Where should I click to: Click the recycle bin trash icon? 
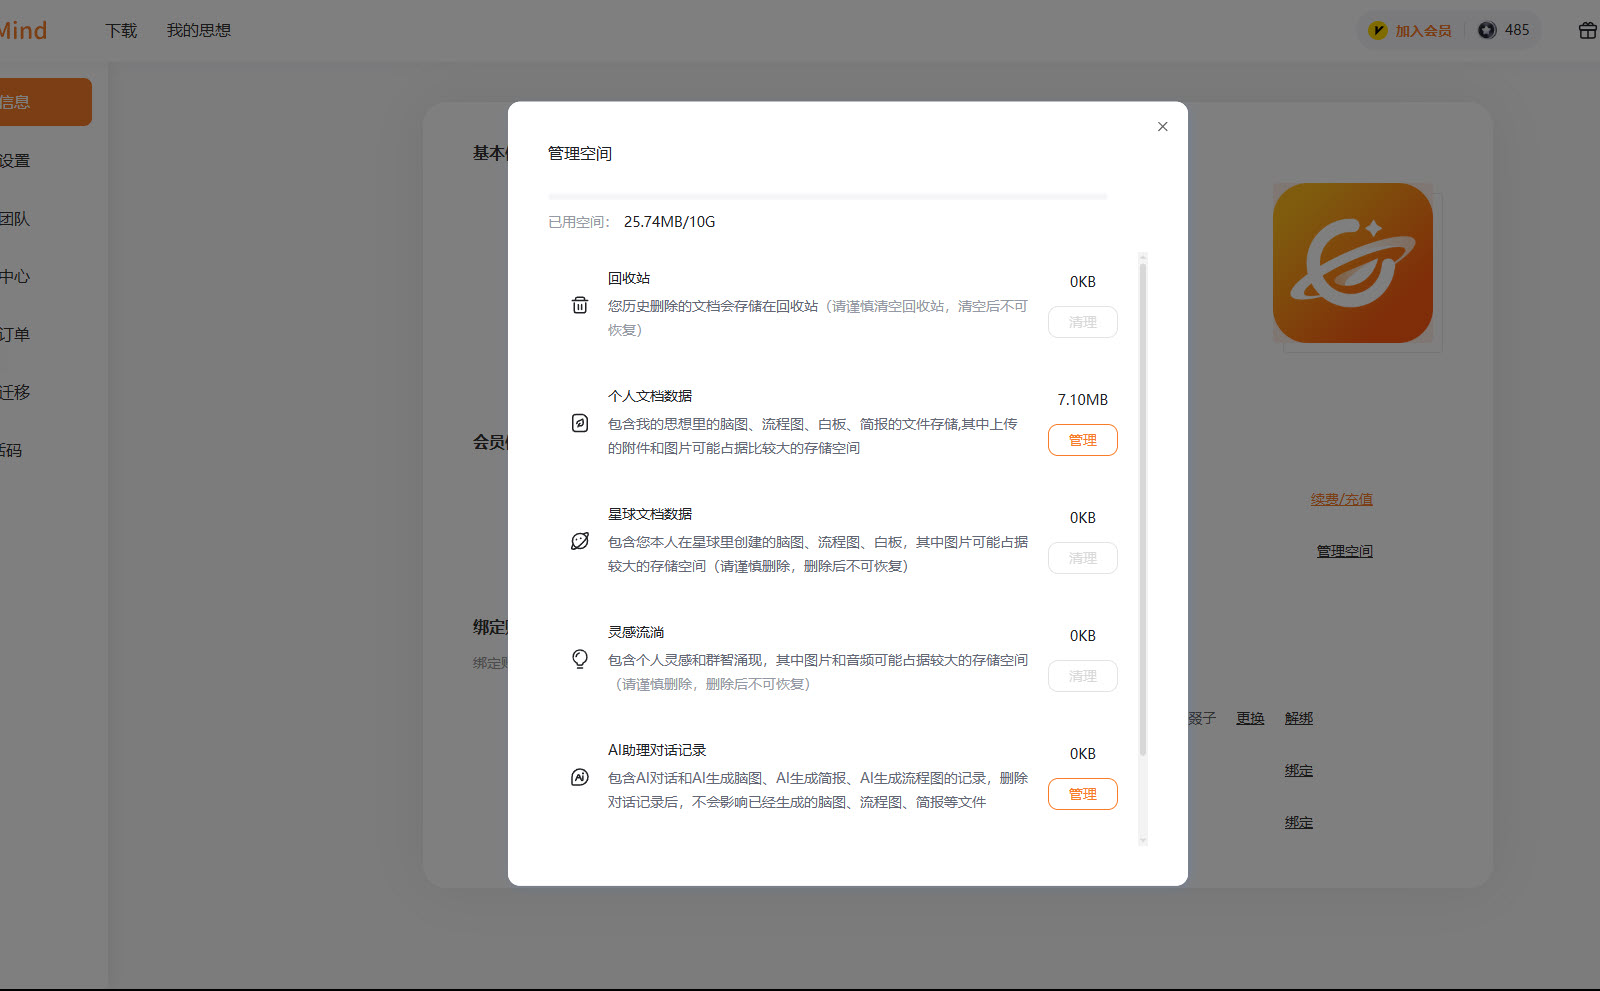pos(580,305)
